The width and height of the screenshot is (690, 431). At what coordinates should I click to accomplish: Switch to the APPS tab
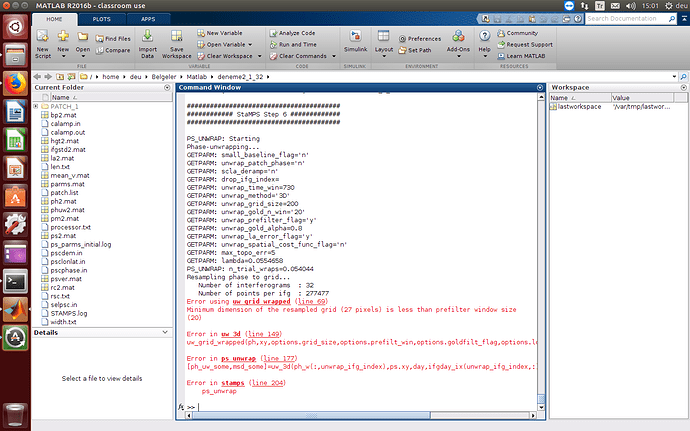click(148, 19)
